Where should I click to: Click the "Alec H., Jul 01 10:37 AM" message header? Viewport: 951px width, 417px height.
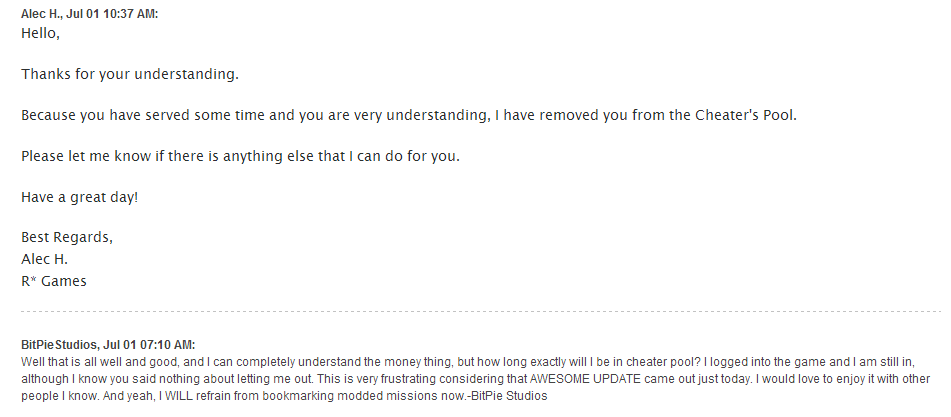(x=89, y=13)
